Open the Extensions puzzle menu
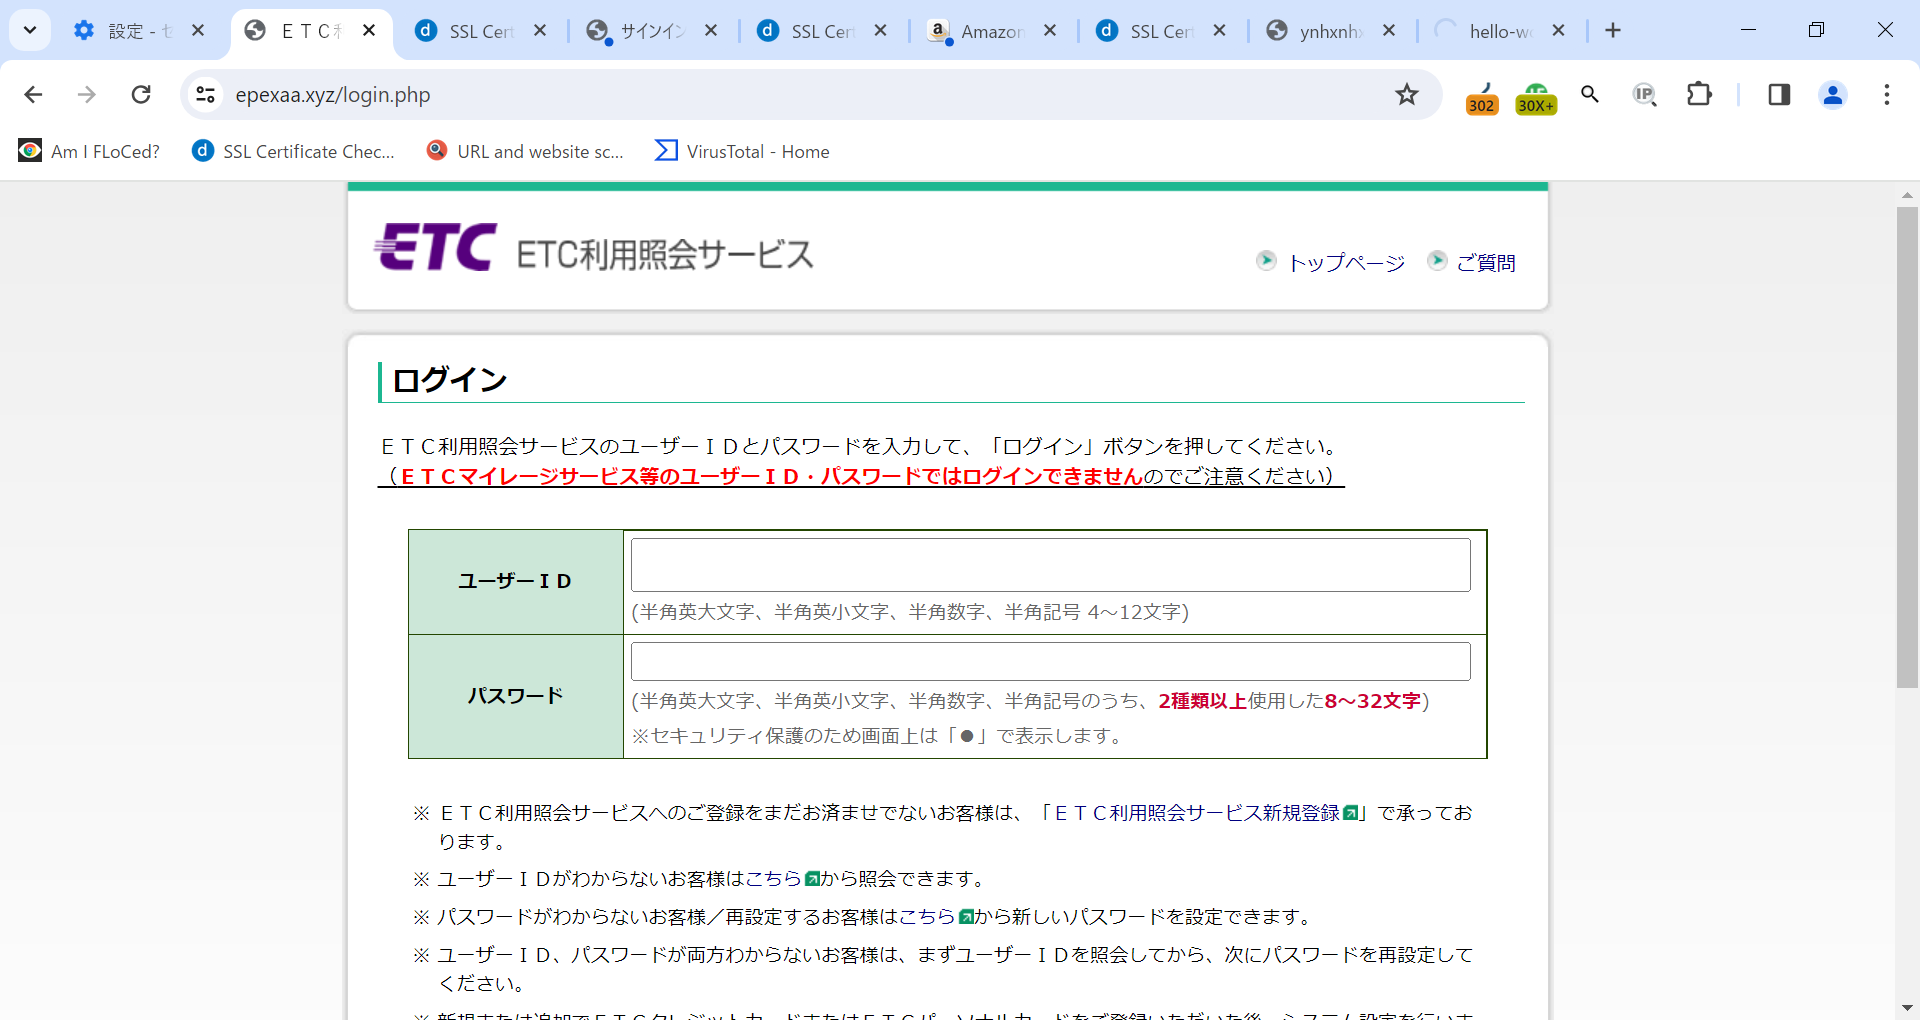This screenshot has height=1020, width=1920. (1699, 94)
